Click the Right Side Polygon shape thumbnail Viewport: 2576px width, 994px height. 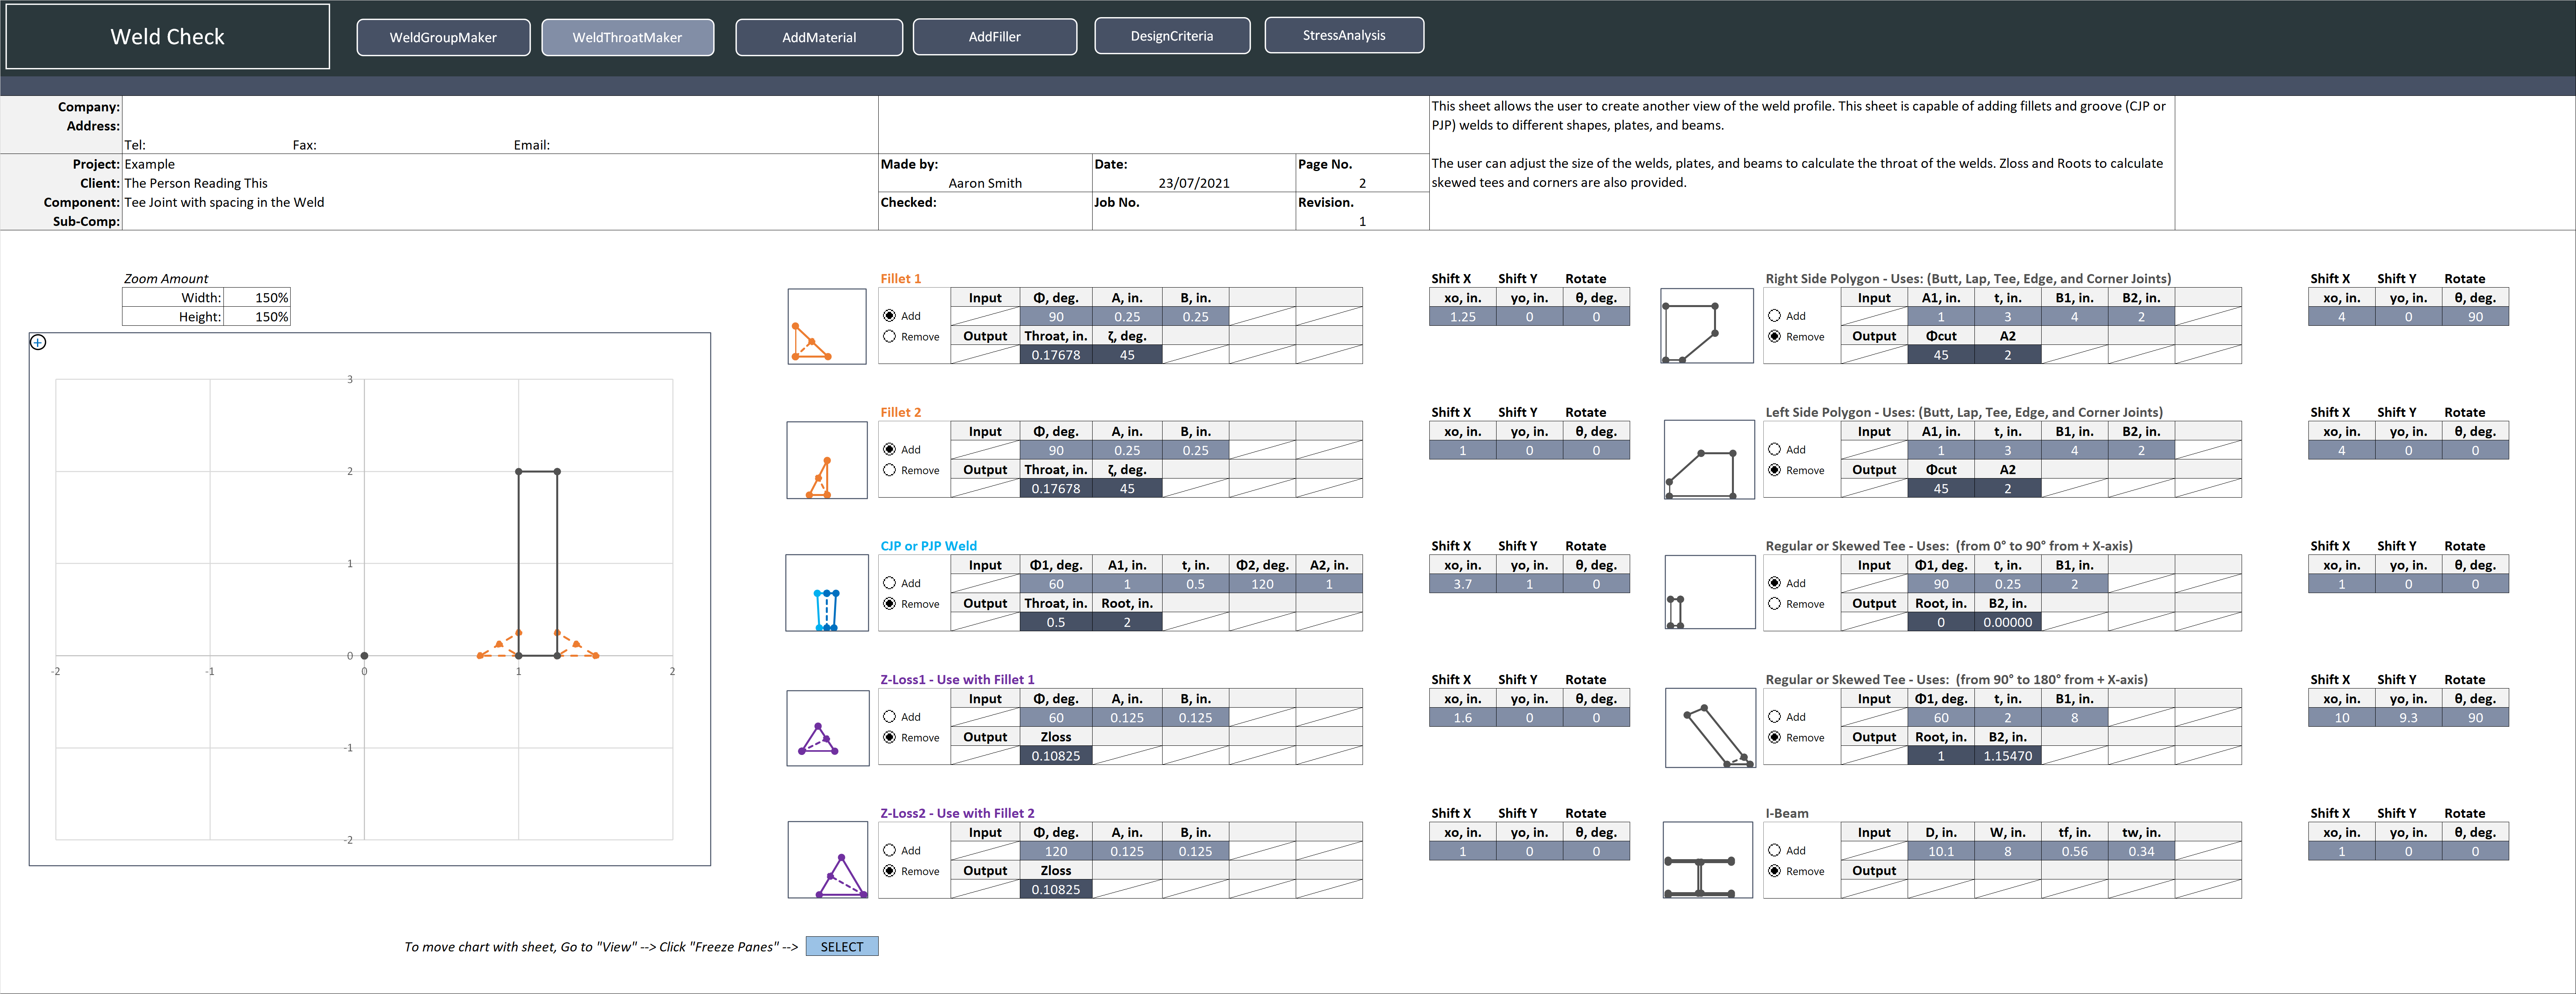click(1707, 326)
